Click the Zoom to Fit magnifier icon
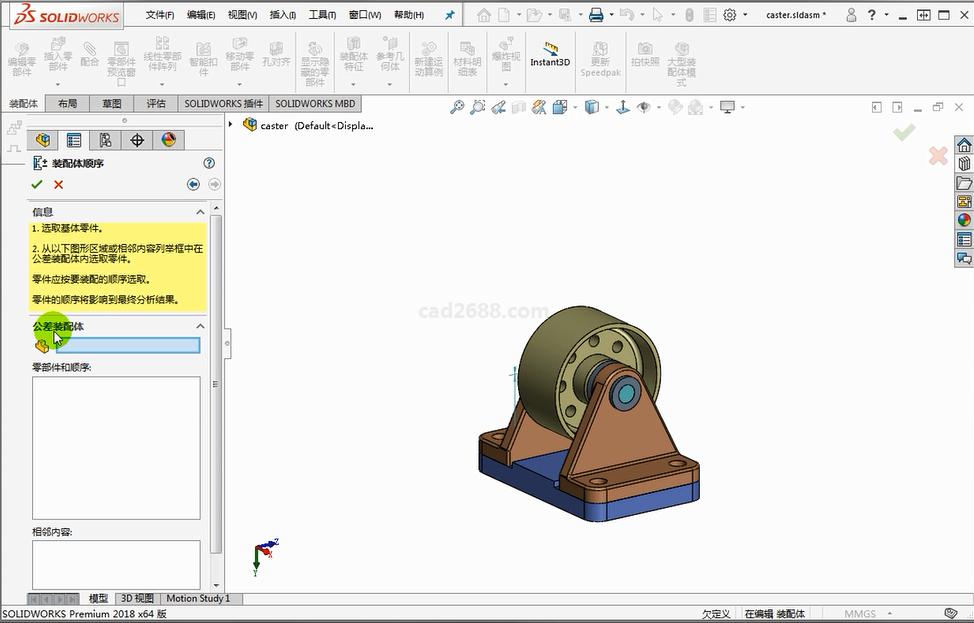Screen dimensions: 974x623 coord(457,107)
